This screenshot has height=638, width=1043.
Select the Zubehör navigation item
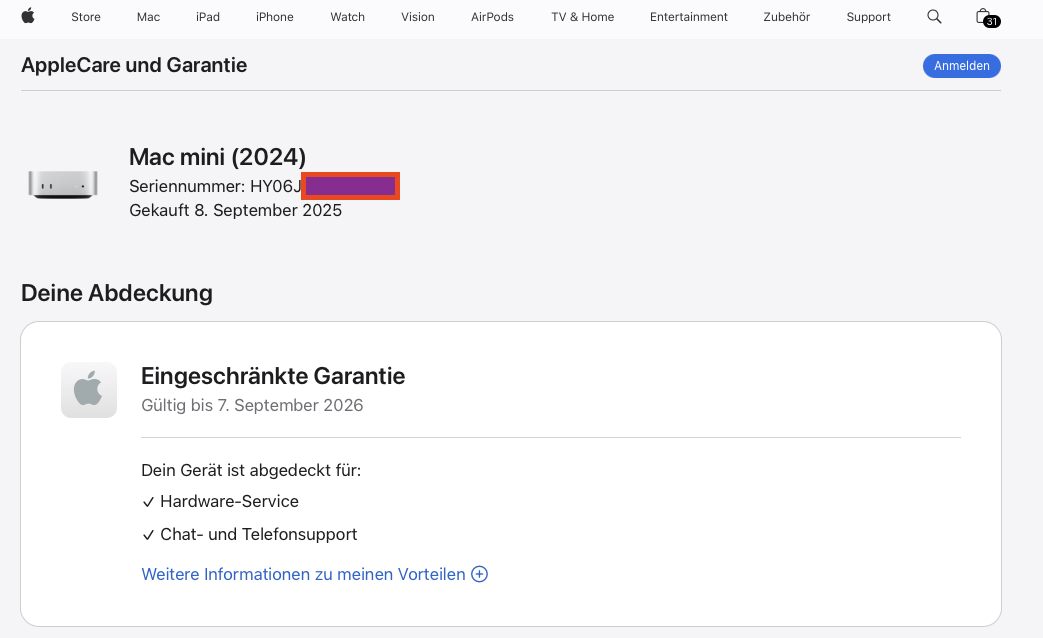(x=787, y=17)
